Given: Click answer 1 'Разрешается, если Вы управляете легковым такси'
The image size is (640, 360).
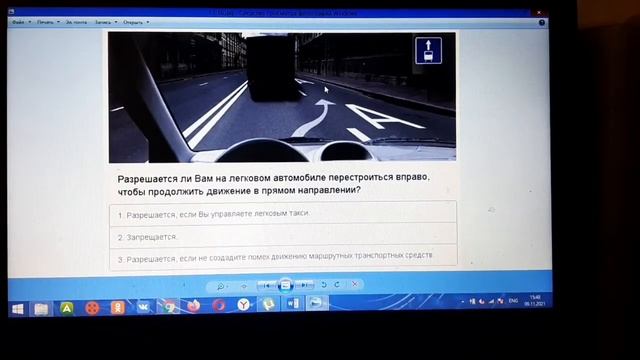Looking at the screenshot, I should click(283, 213).
